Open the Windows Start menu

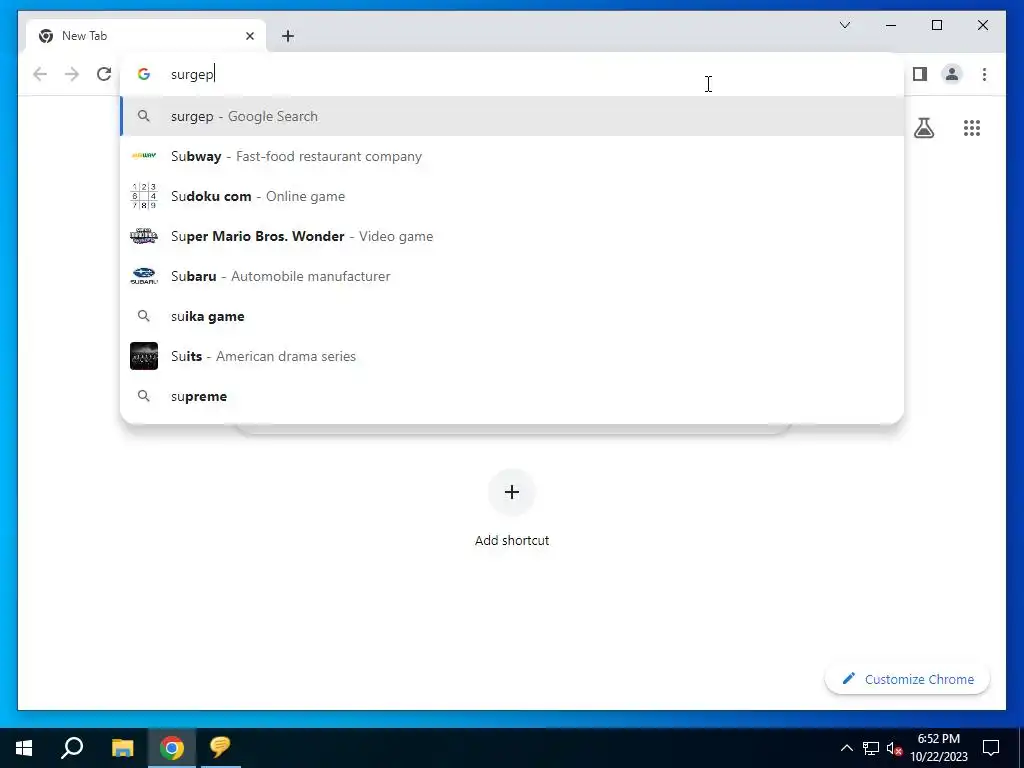click(24, 748)
